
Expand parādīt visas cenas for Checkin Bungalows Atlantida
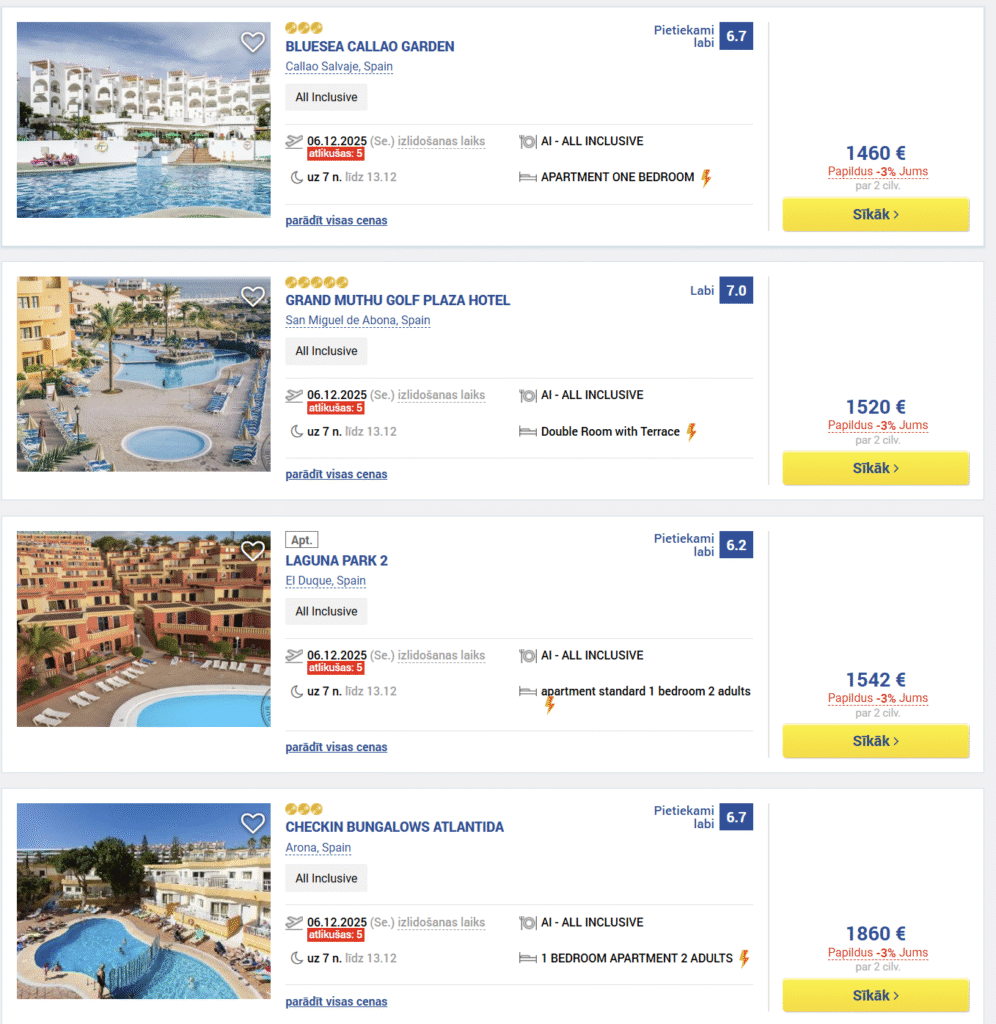336,1001
